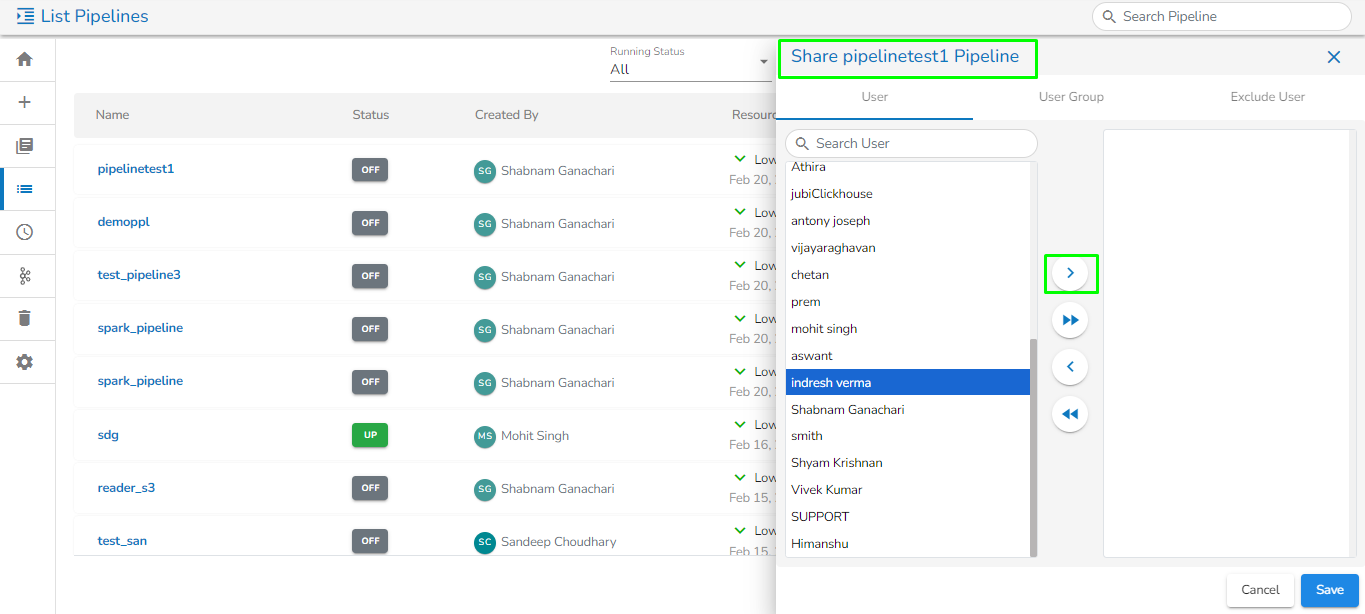Focus the Search Pipeline input field
1365x614 pixels.
click(x=1221, y=16)
